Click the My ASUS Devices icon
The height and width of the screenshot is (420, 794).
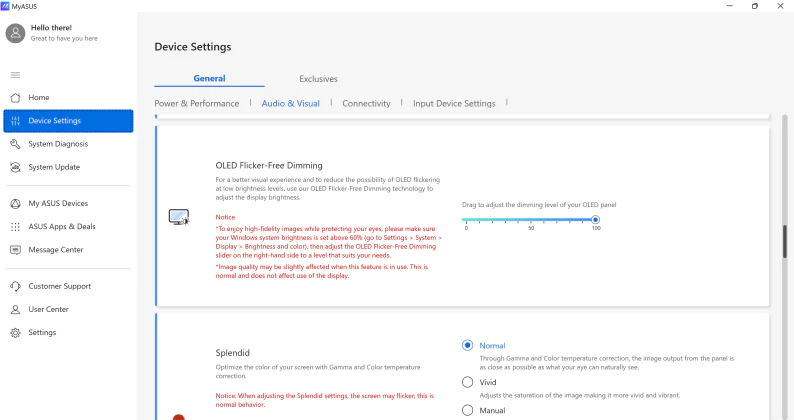16,203
